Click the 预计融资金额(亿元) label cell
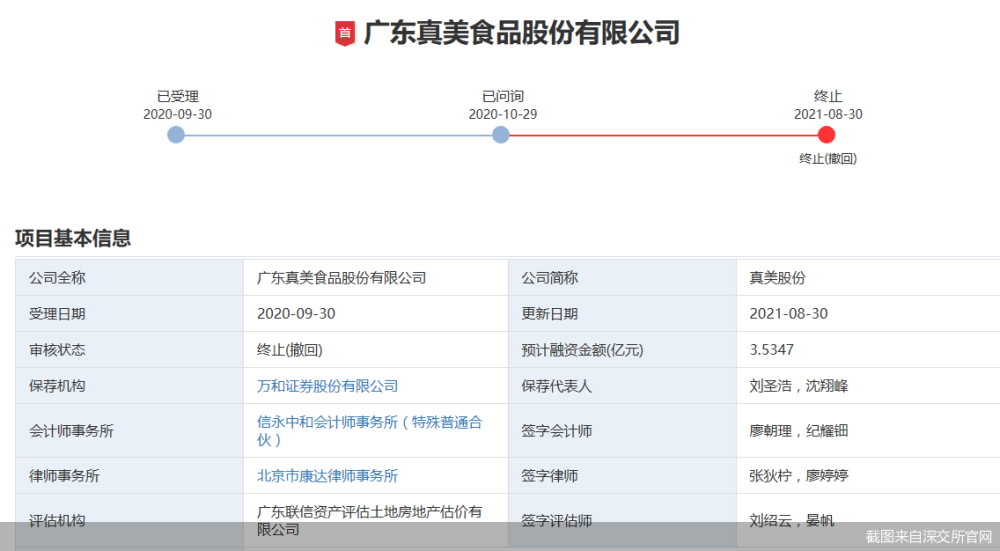The image size is (1000, 551). 622,349
